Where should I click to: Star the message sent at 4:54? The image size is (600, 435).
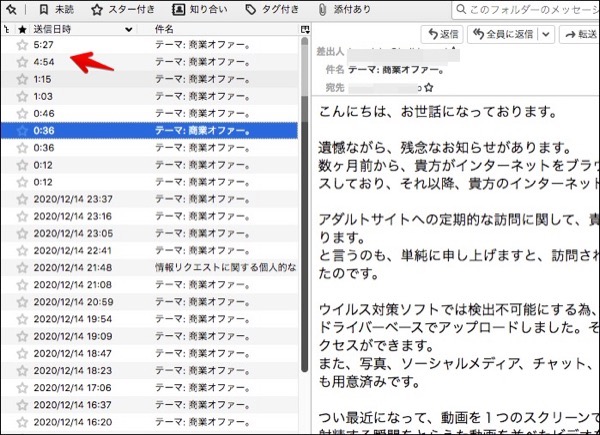22,62
